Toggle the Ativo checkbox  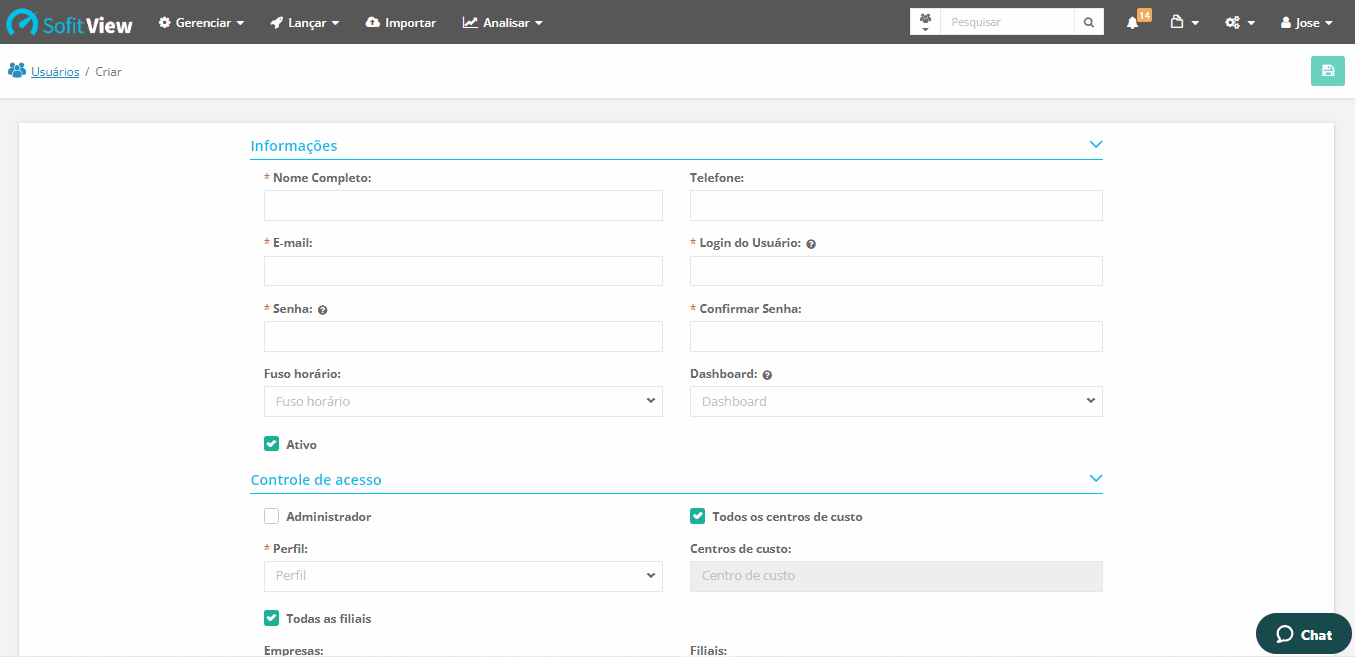pyautogui.click(x=271, y=443)
